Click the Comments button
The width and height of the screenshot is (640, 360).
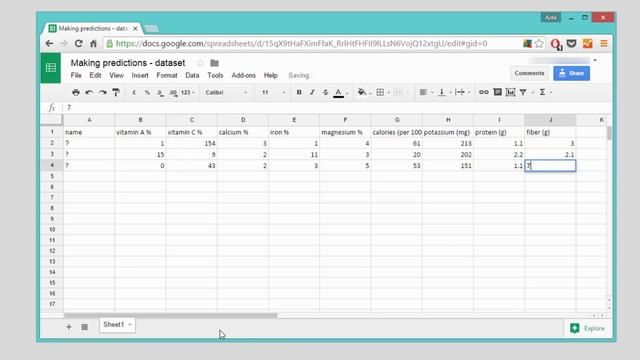[x=529, y=73]
